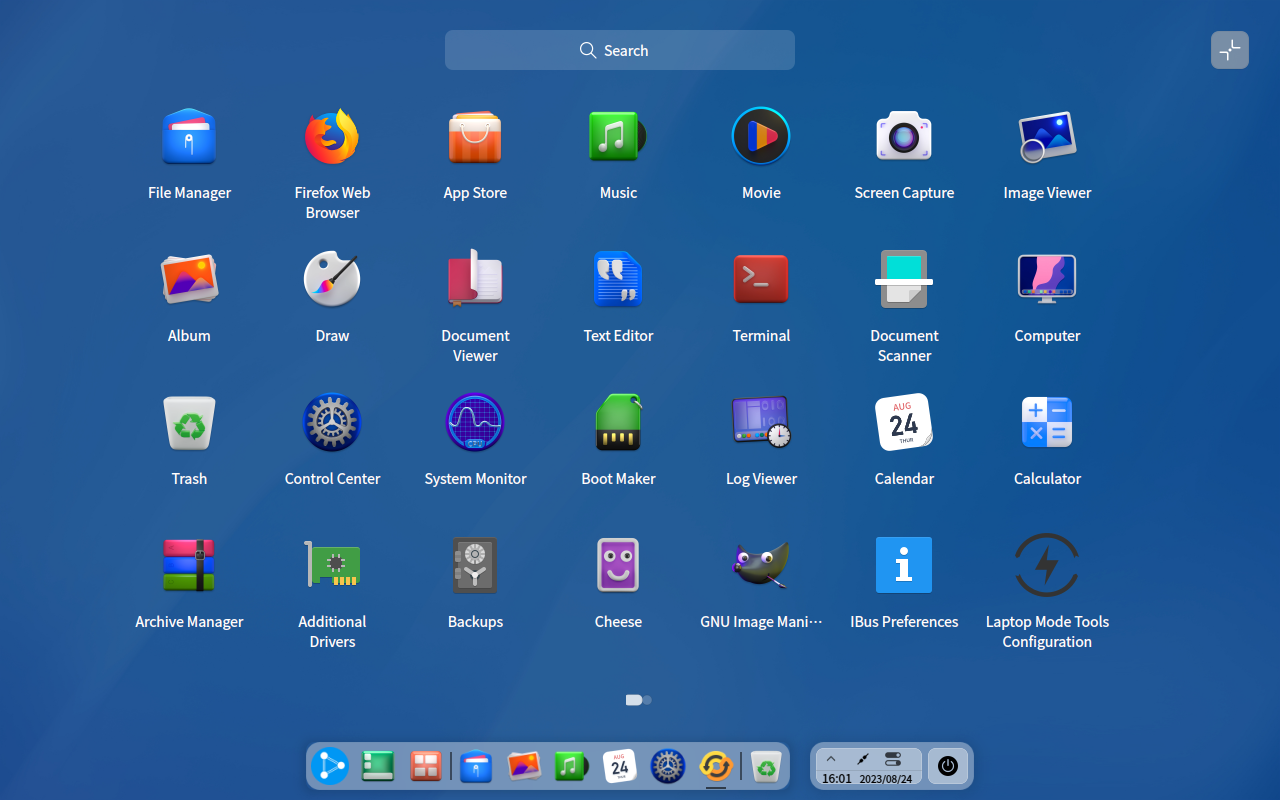Launch GNU Image Manipulation Program

click(761, 565)
